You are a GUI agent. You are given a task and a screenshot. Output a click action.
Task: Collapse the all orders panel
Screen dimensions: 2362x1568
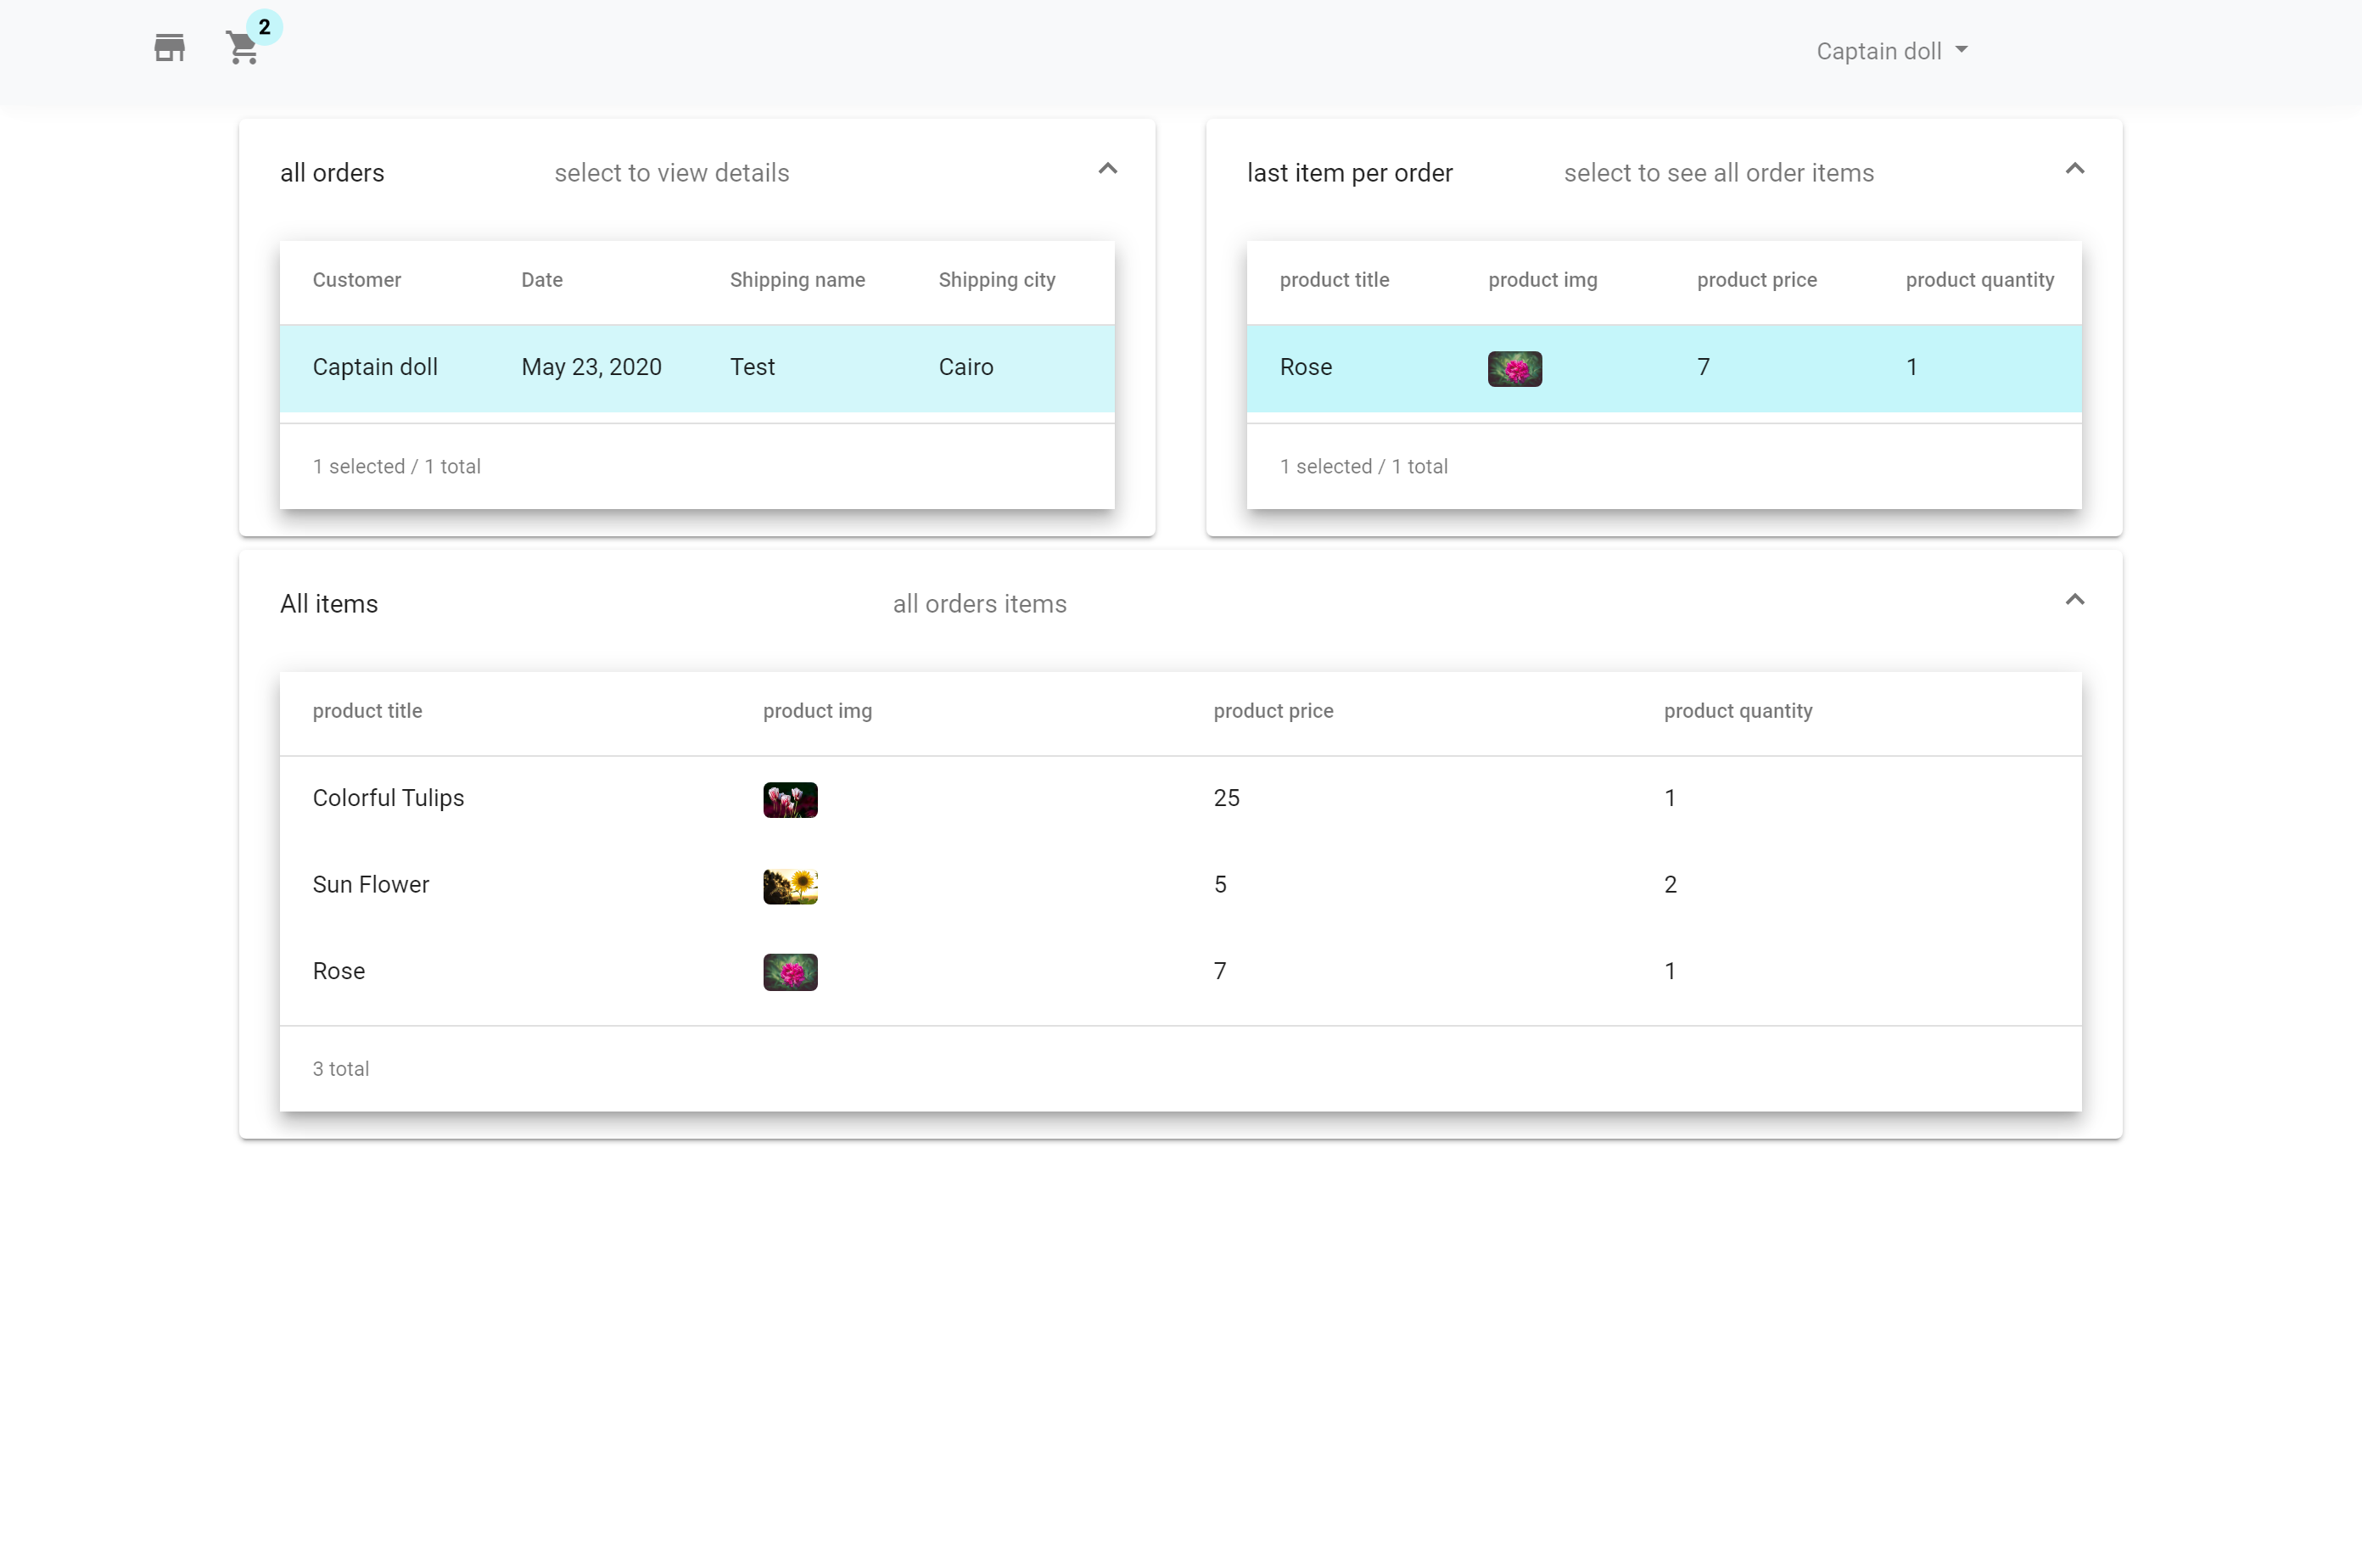coord(1107,169)
